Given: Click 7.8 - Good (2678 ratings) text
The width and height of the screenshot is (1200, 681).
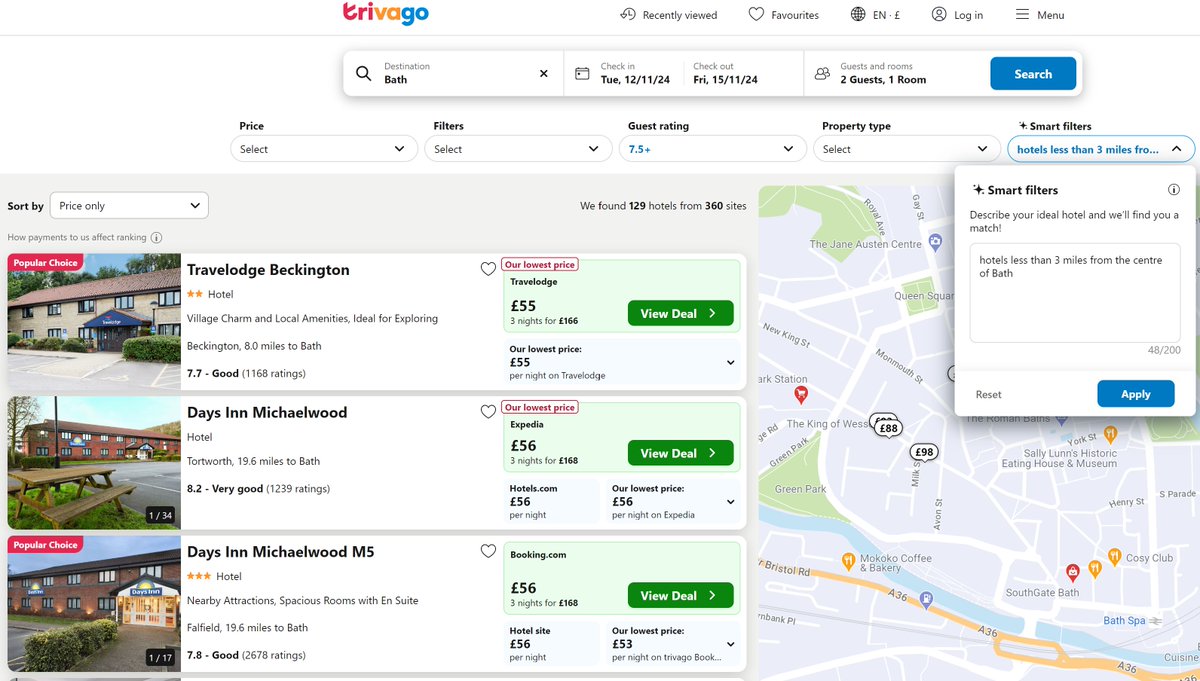Looking at the screenshot, I should (246, 655).
